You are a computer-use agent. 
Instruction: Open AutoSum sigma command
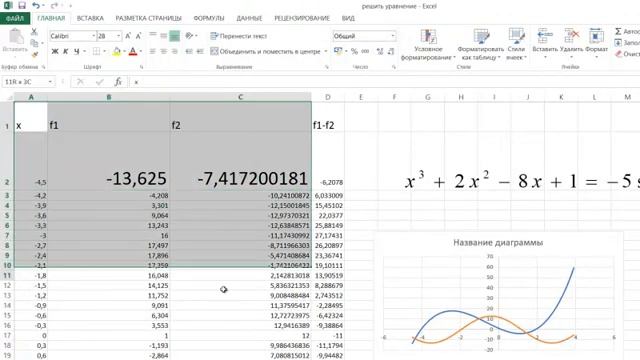(x=627, y=31)
